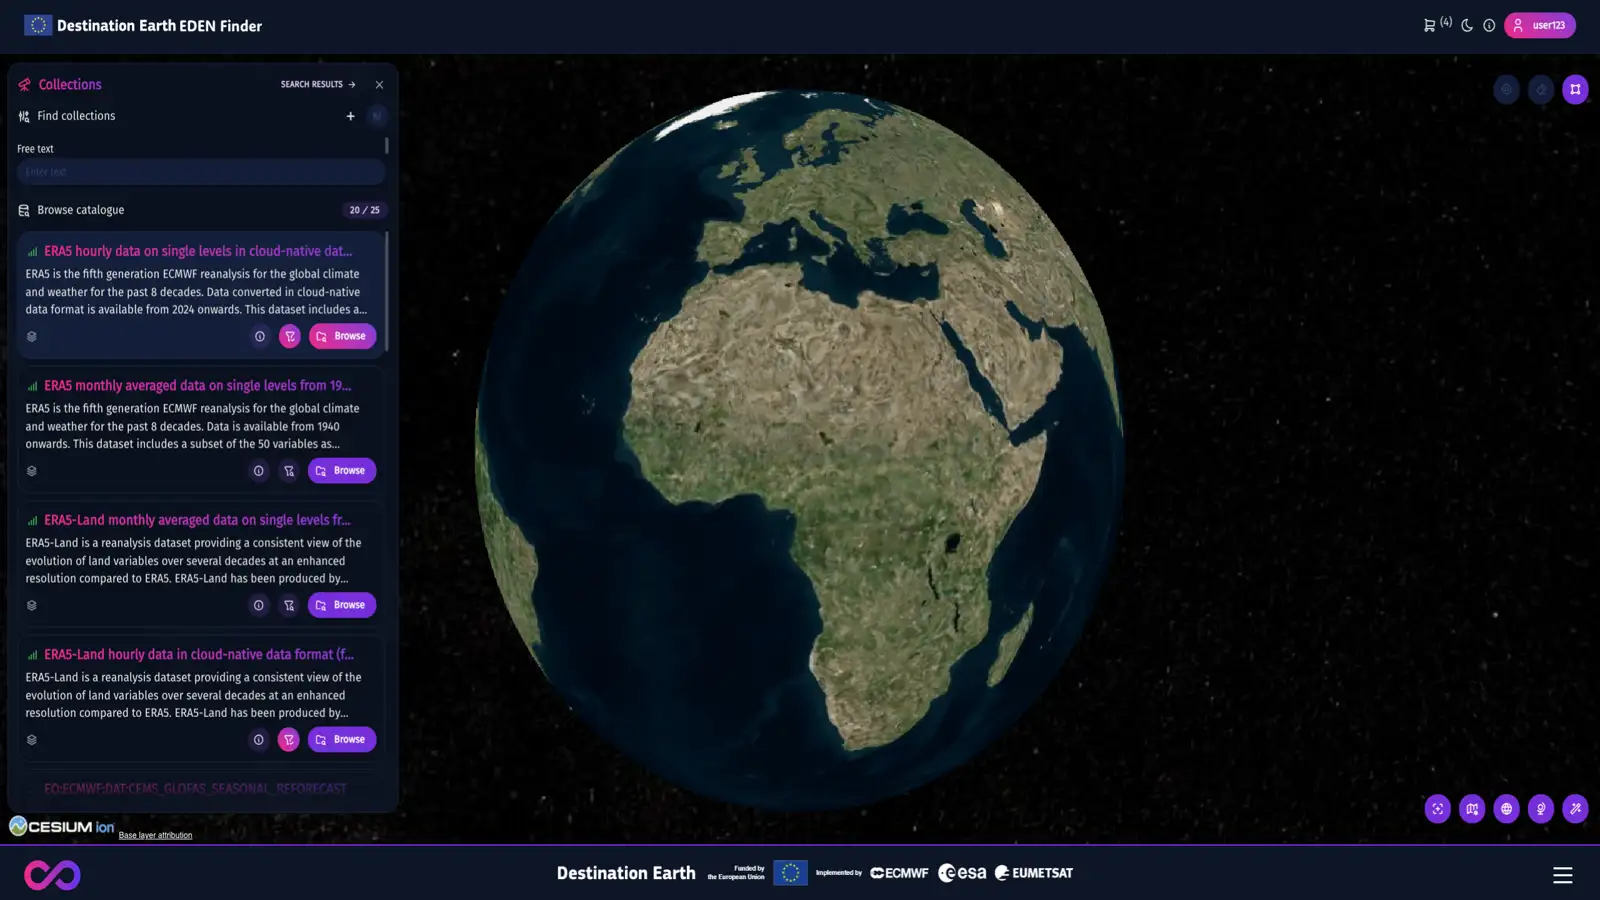The width and height of the screenshot is (1600, 900).
Task: Open the info icon in the top header
Action: coord(1489,26)
